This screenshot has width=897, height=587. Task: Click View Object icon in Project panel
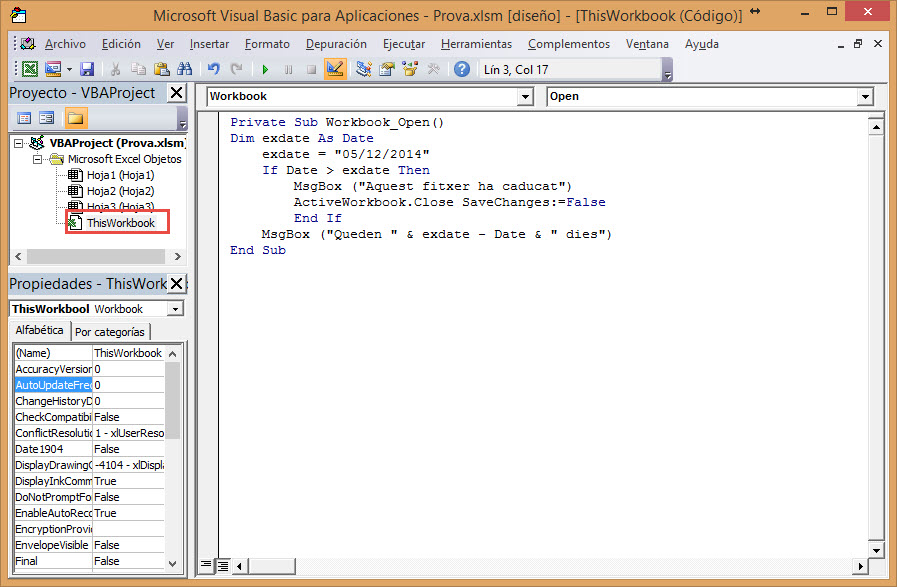46,118
